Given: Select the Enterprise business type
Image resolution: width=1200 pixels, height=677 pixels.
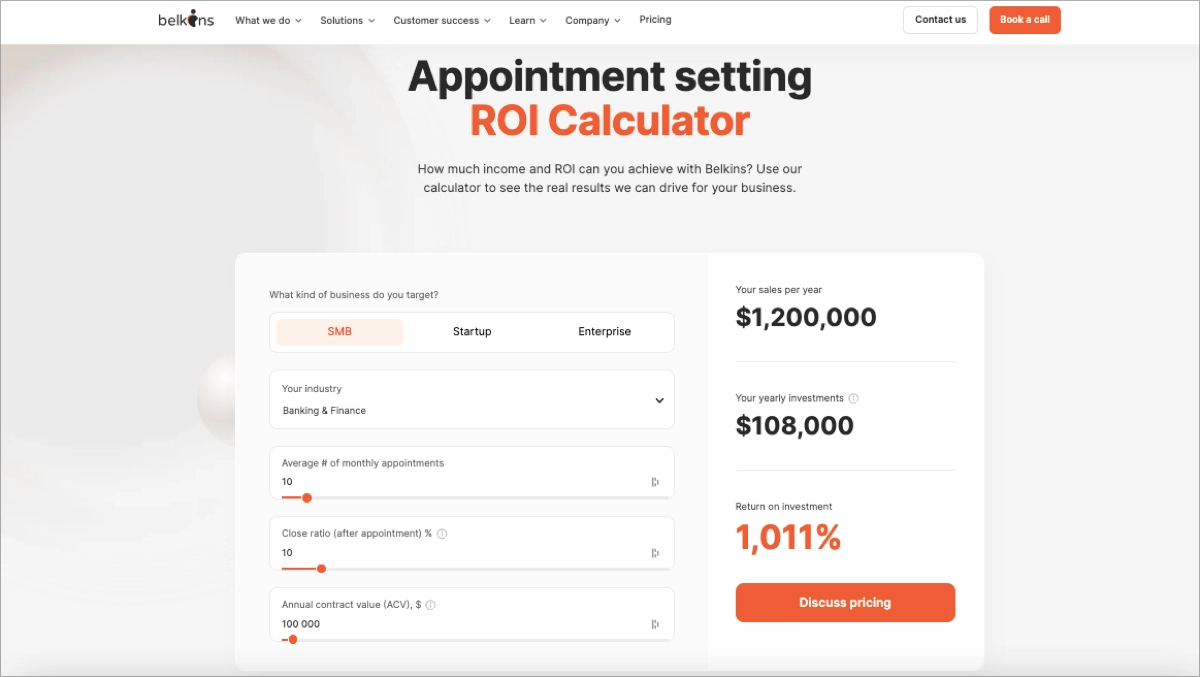Looking at the screenshot, I should [604, 331].
